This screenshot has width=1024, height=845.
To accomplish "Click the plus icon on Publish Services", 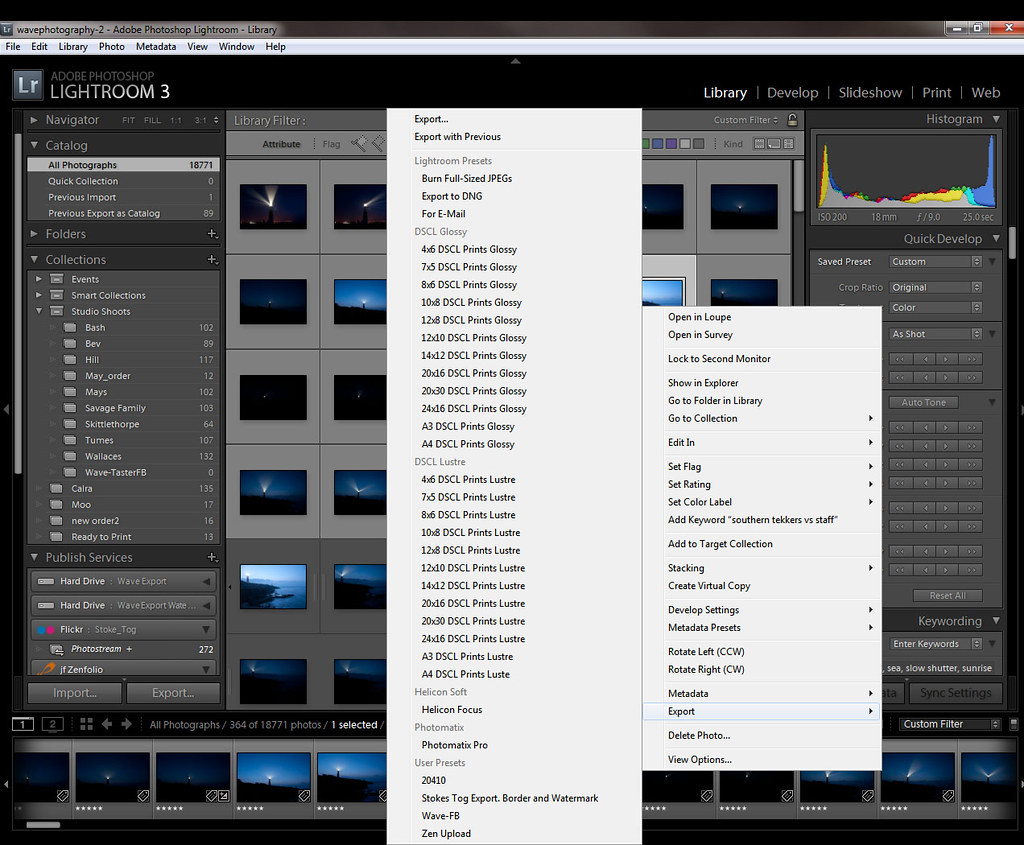I will point(211,558).
